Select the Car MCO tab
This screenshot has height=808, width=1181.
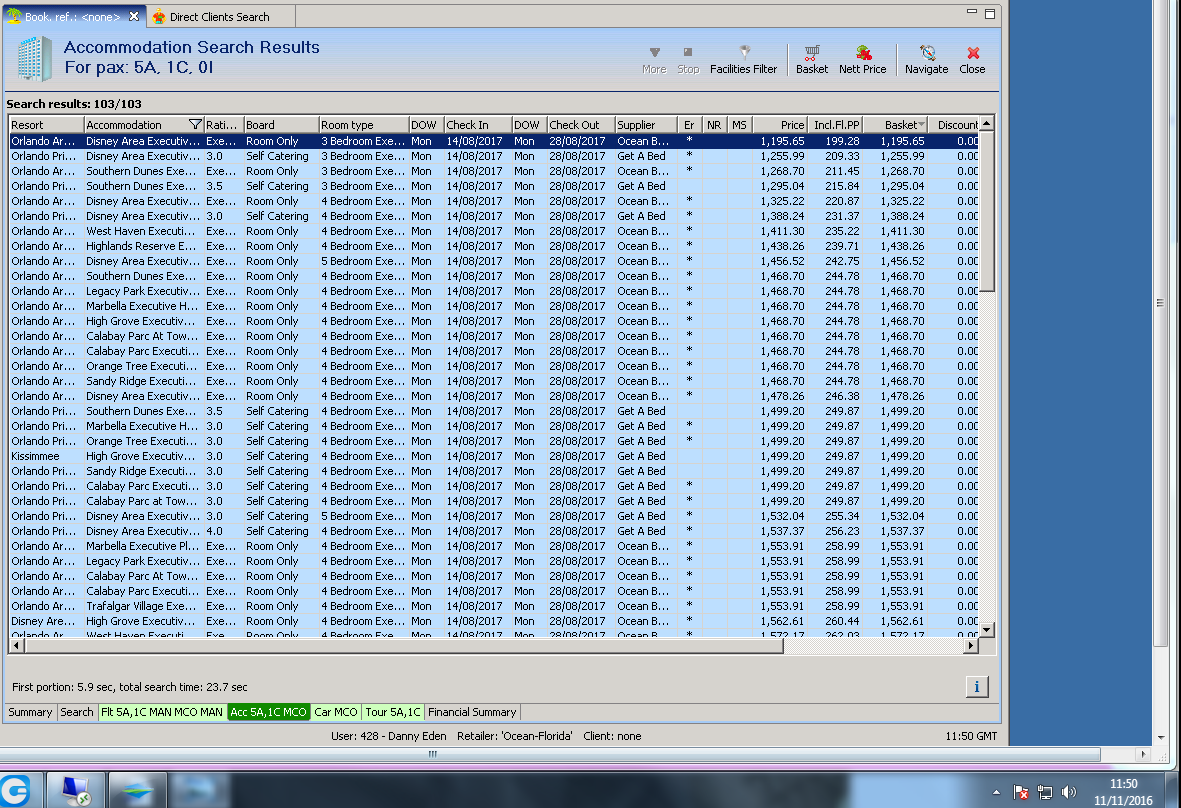tap(335, 712)
